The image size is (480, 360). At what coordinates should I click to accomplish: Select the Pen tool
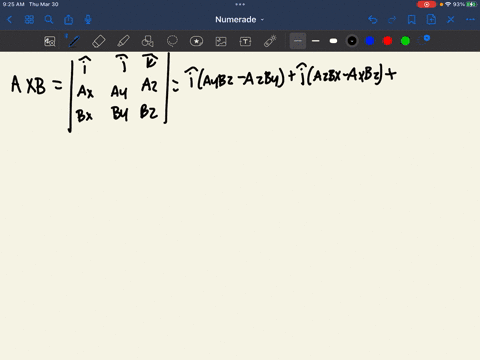point(73,41)
